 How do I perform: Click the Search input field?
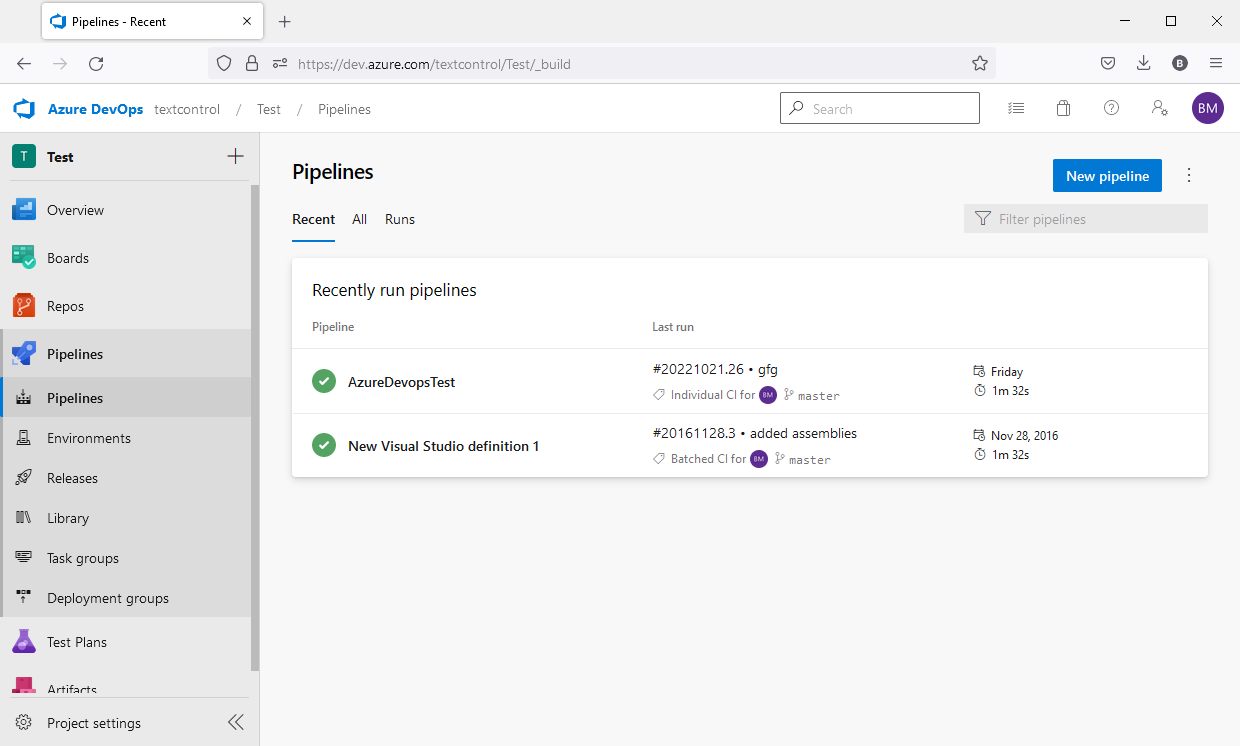point(880,108)
